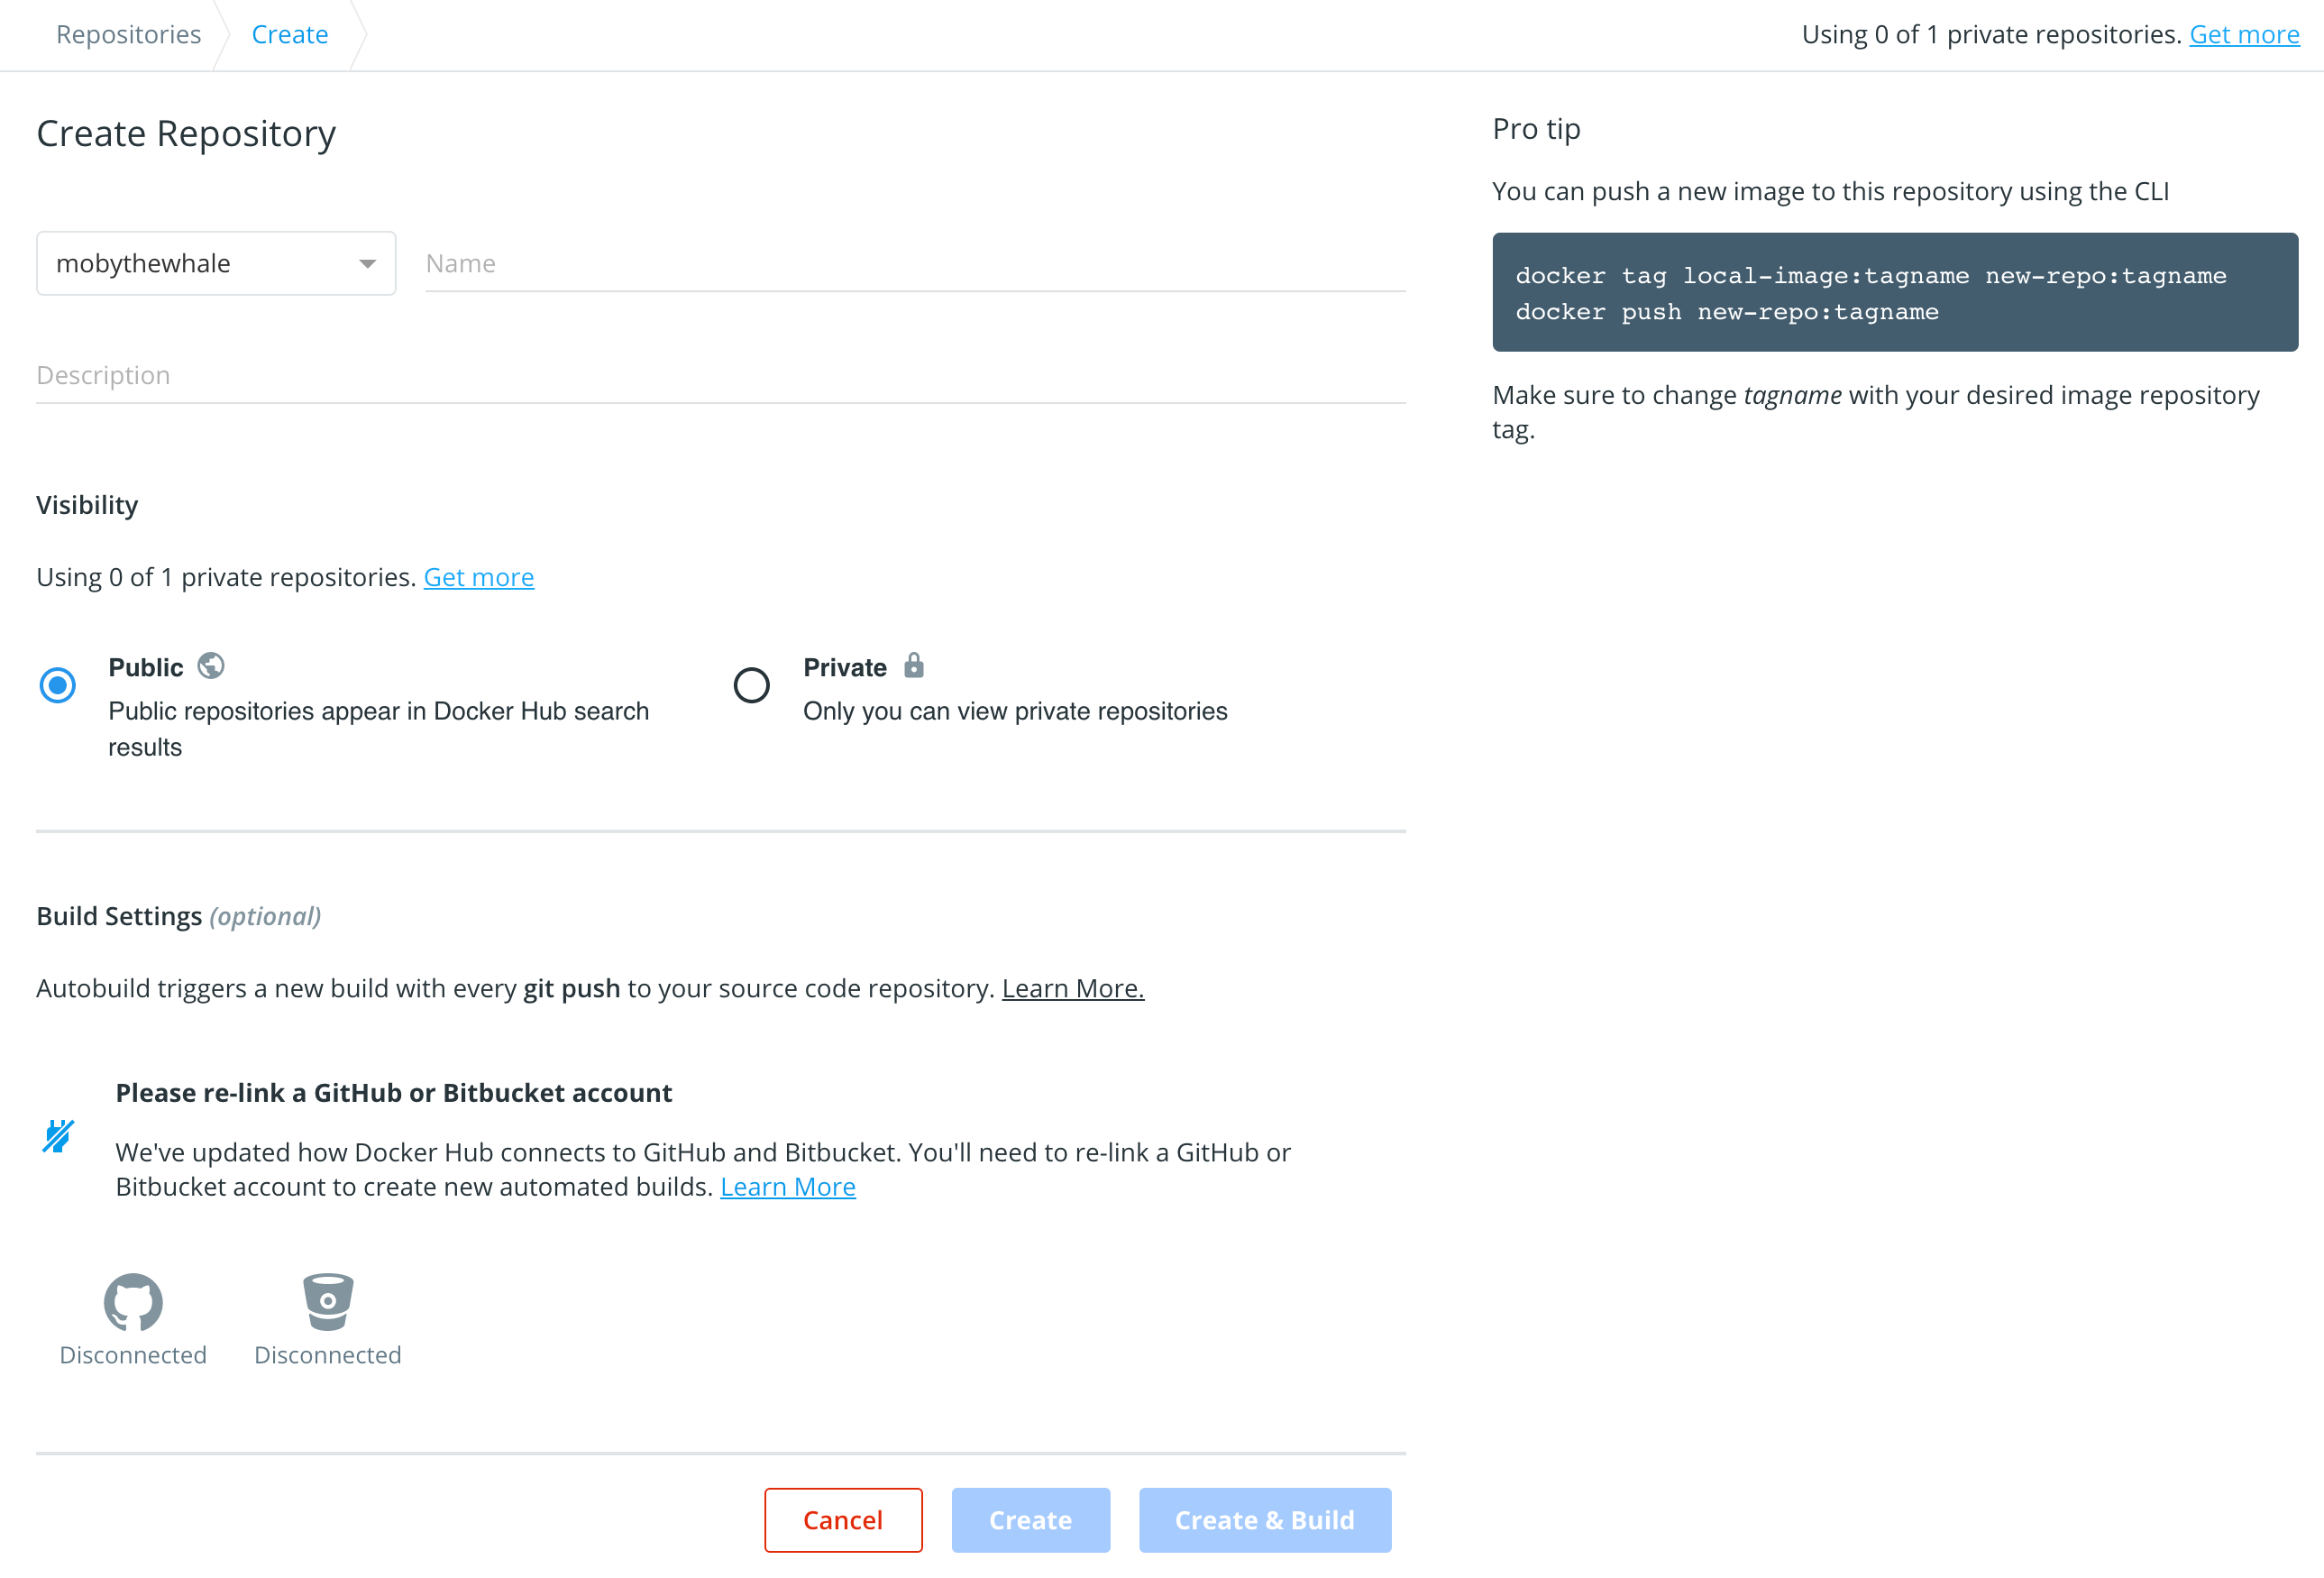2324x1578 pixels.
Task: Click the Cancel button
Action: tap(845, 1518)
